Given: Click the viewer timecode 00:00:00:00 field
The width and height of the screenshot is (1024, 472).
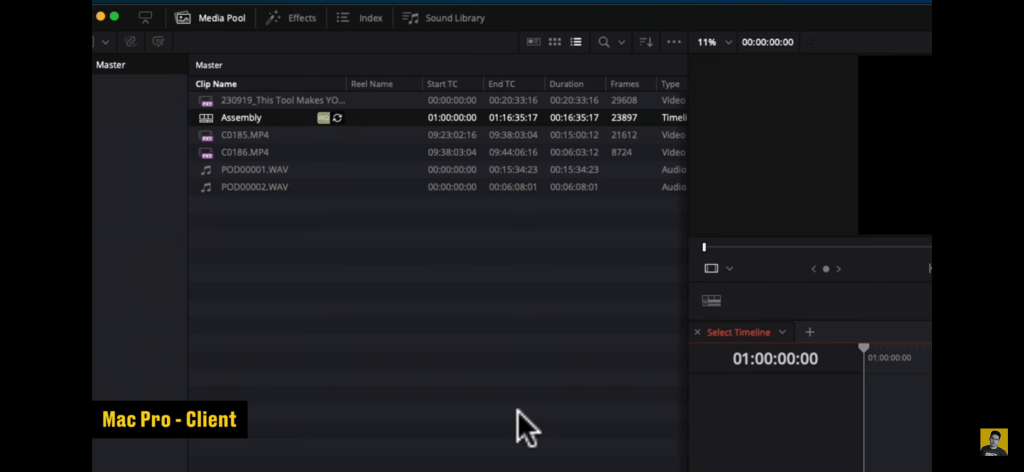Looking at the screenshot, I should (x=767, y=42).
